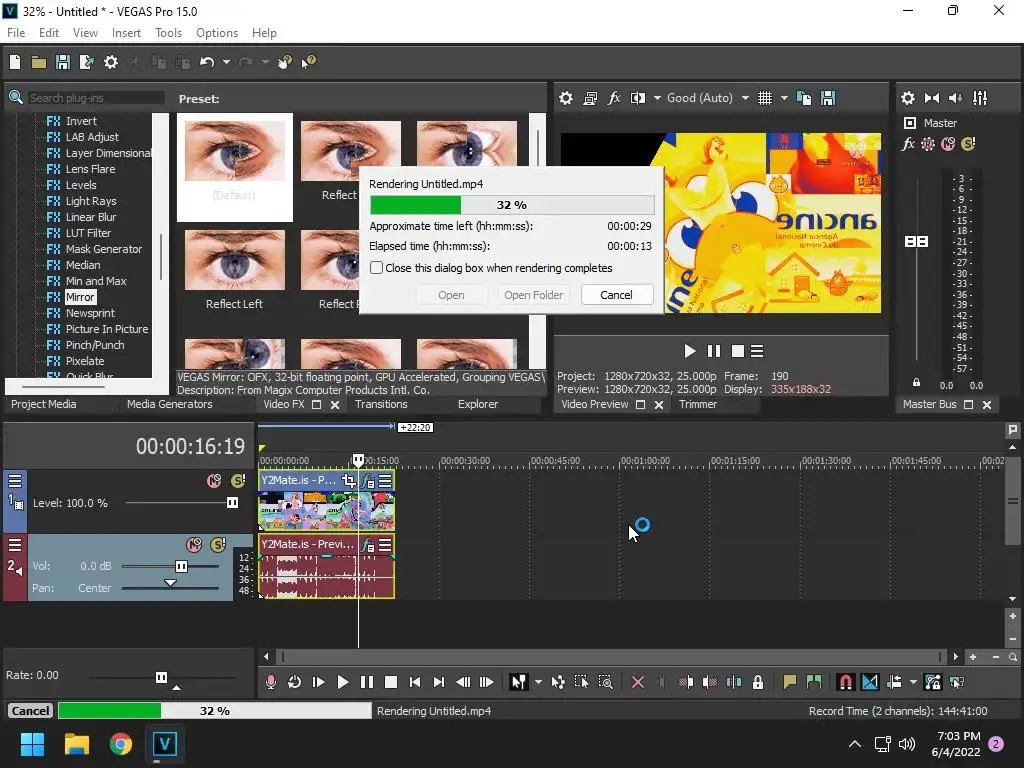This screenshot has width=1024, height=768.
Task: Click the magnet snapping icon
Action: (x=845, y=682)
